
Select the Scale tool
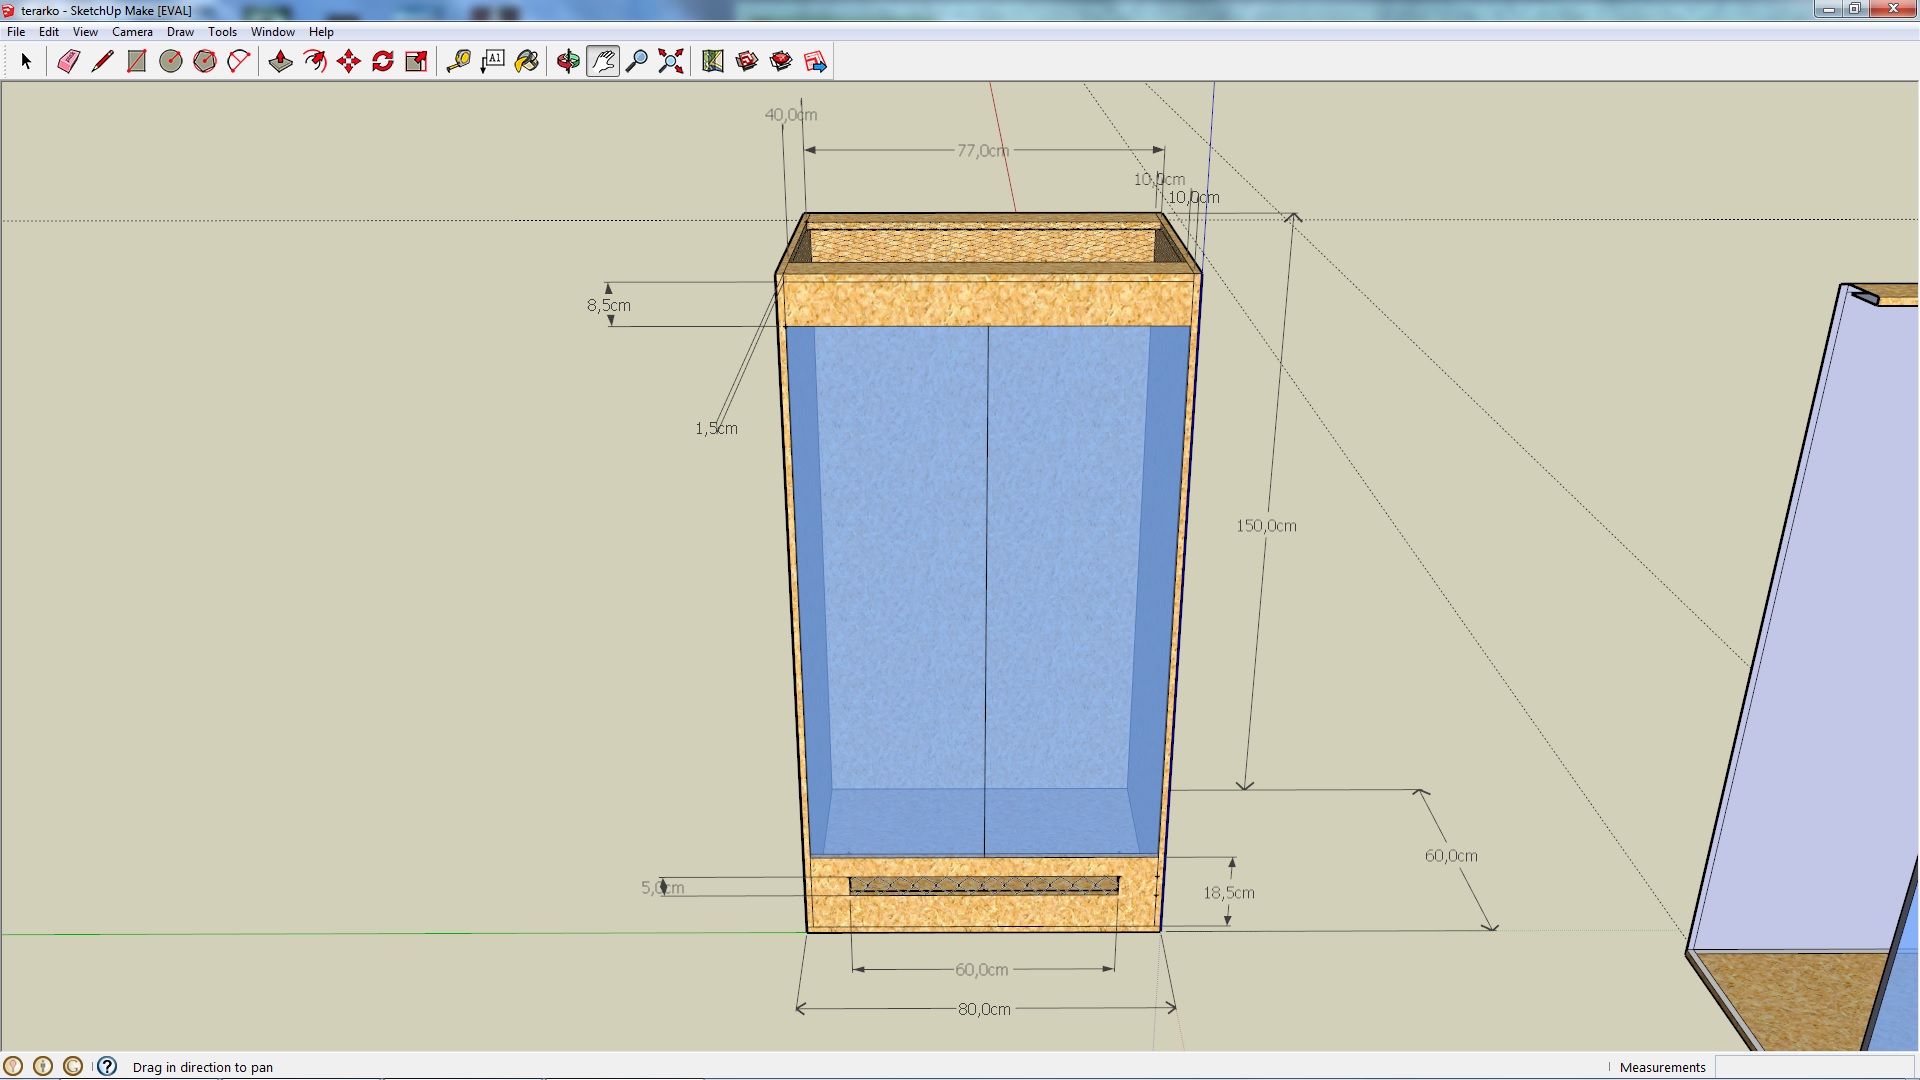pyautogui.click(x=417, y=62)
